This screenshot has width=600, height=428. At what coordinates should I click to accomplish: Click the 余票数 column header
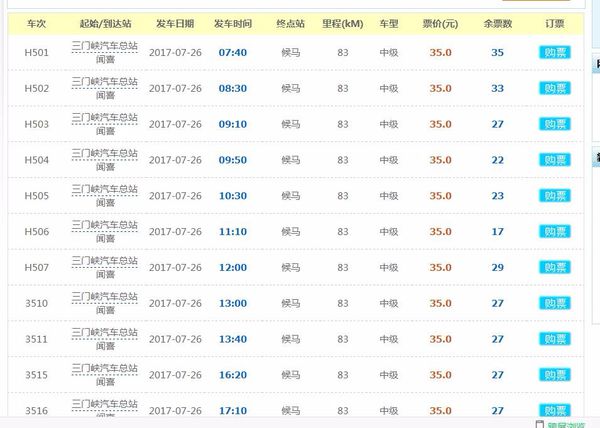[497, 23]
